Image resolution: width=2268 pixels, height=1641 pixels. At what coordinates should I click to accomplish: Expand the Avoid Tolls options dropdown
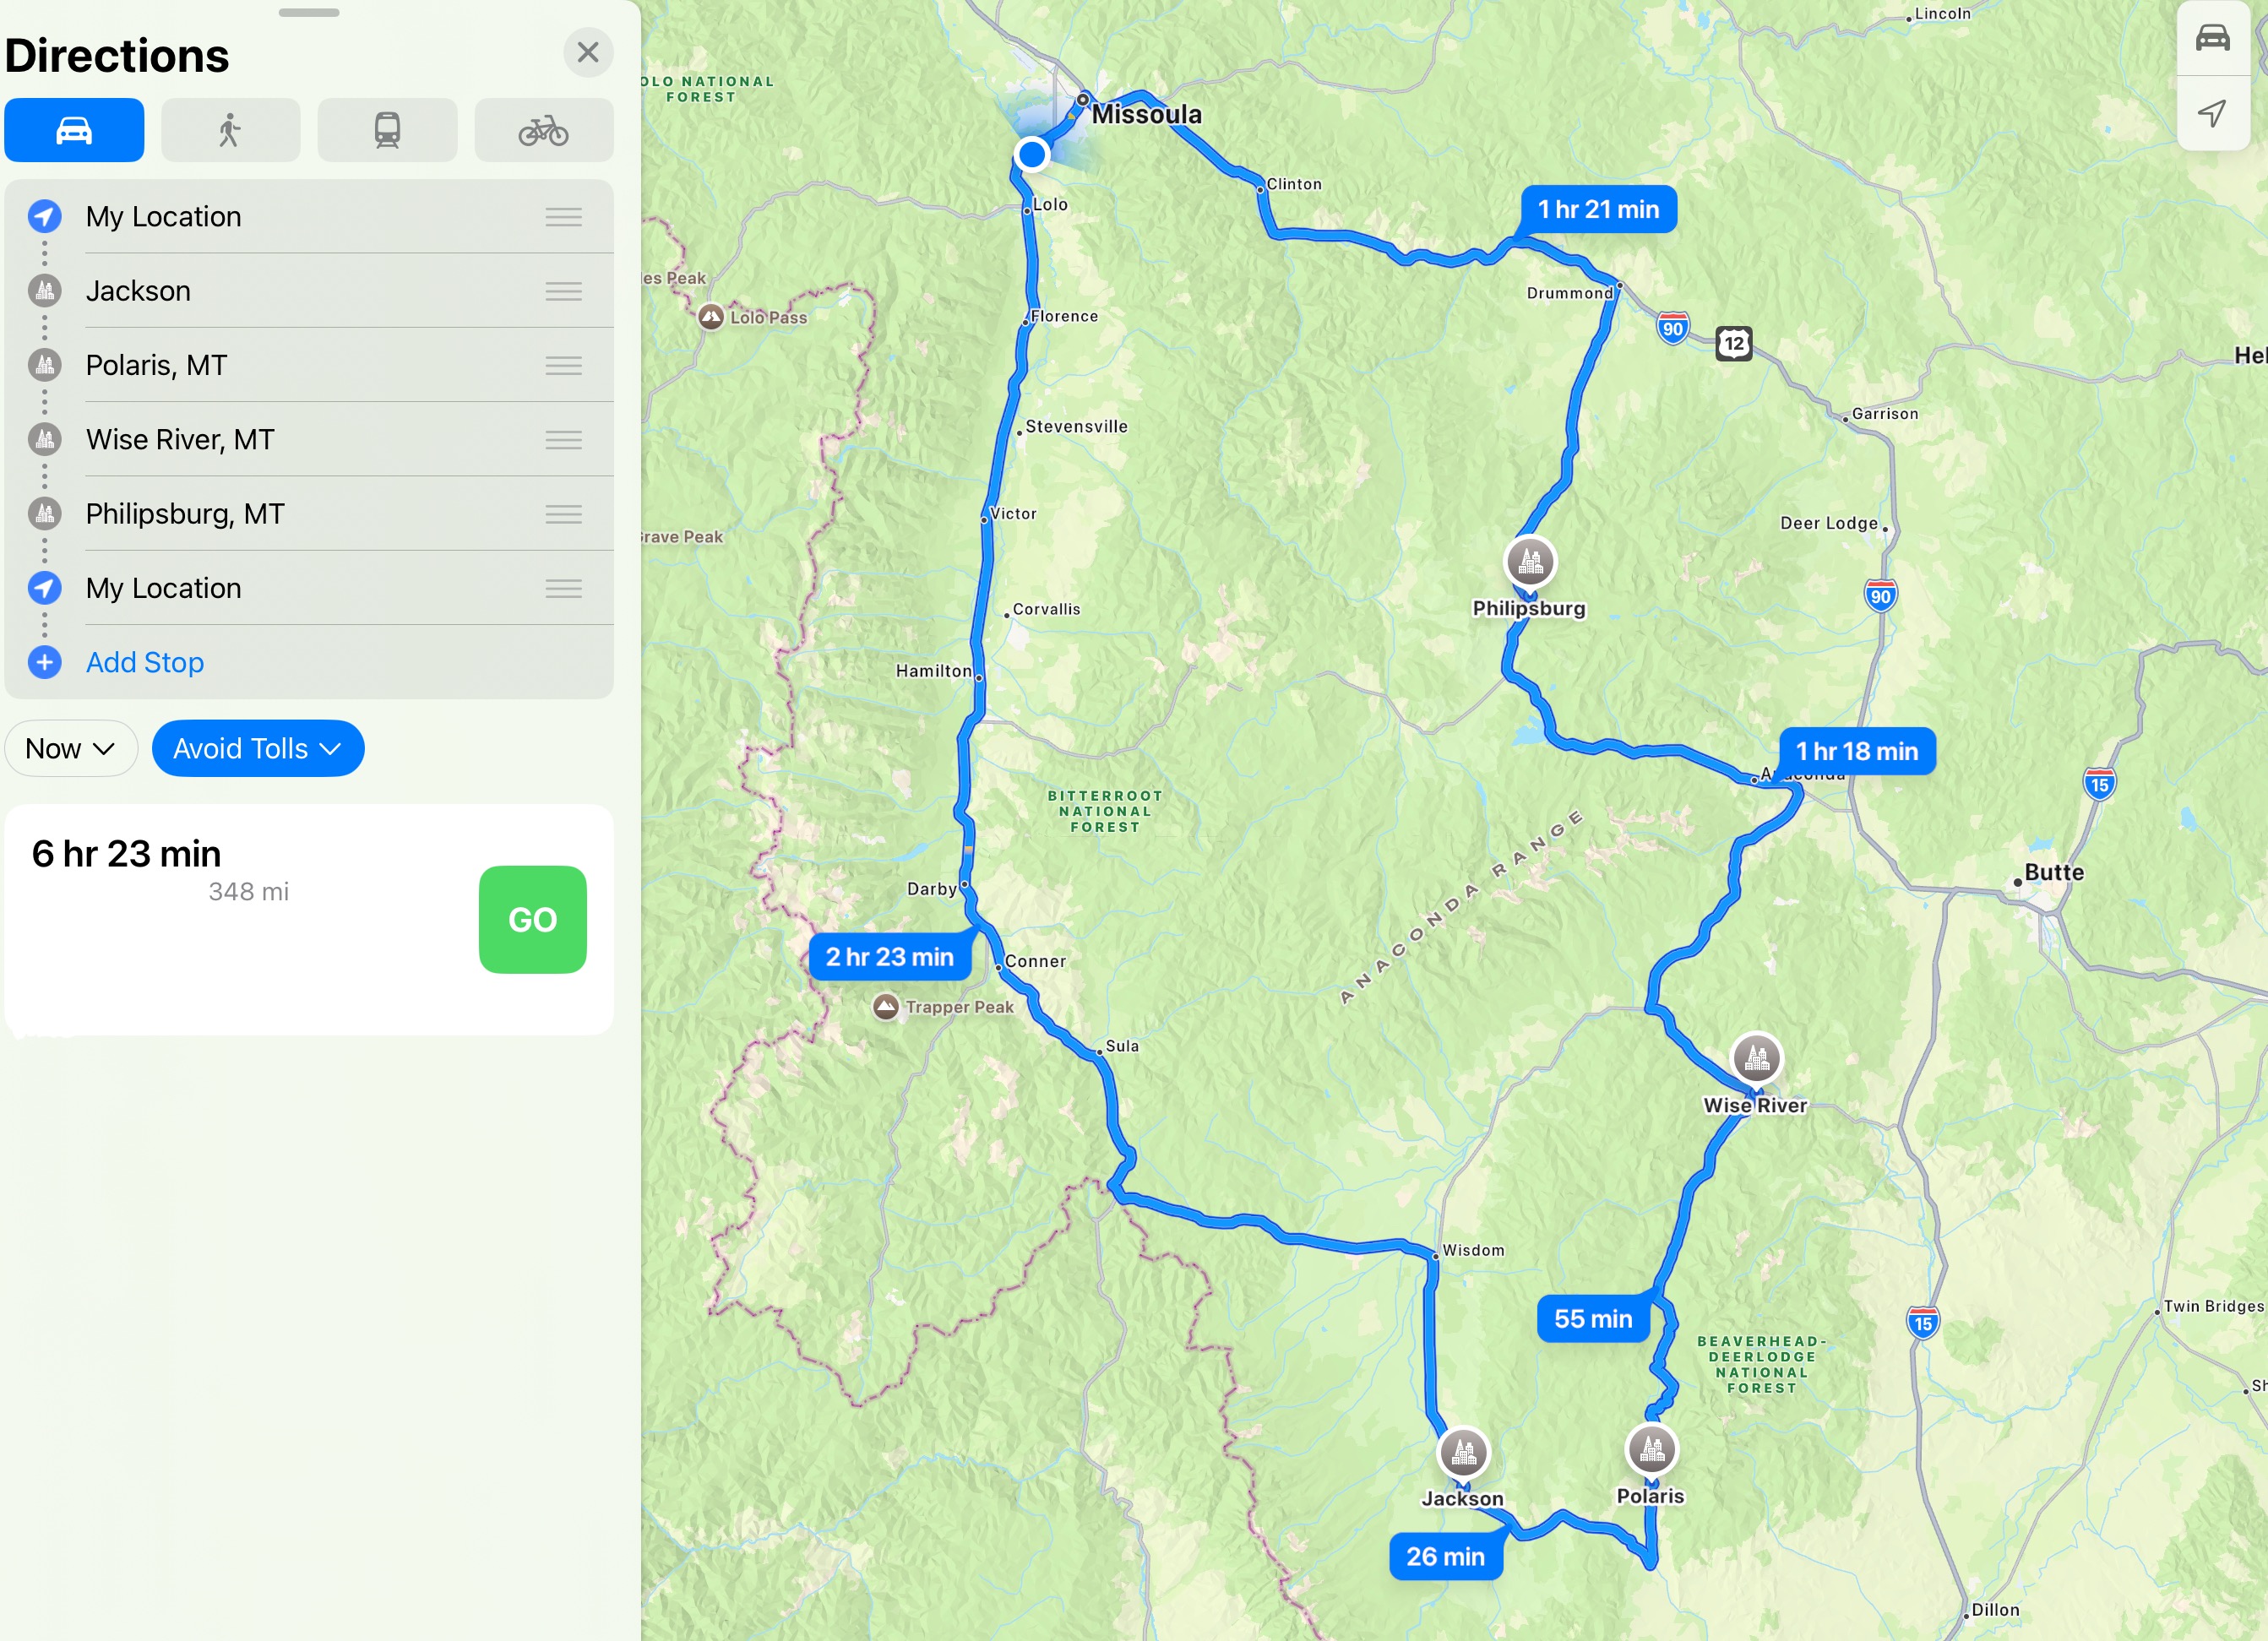tap(258, 748)
